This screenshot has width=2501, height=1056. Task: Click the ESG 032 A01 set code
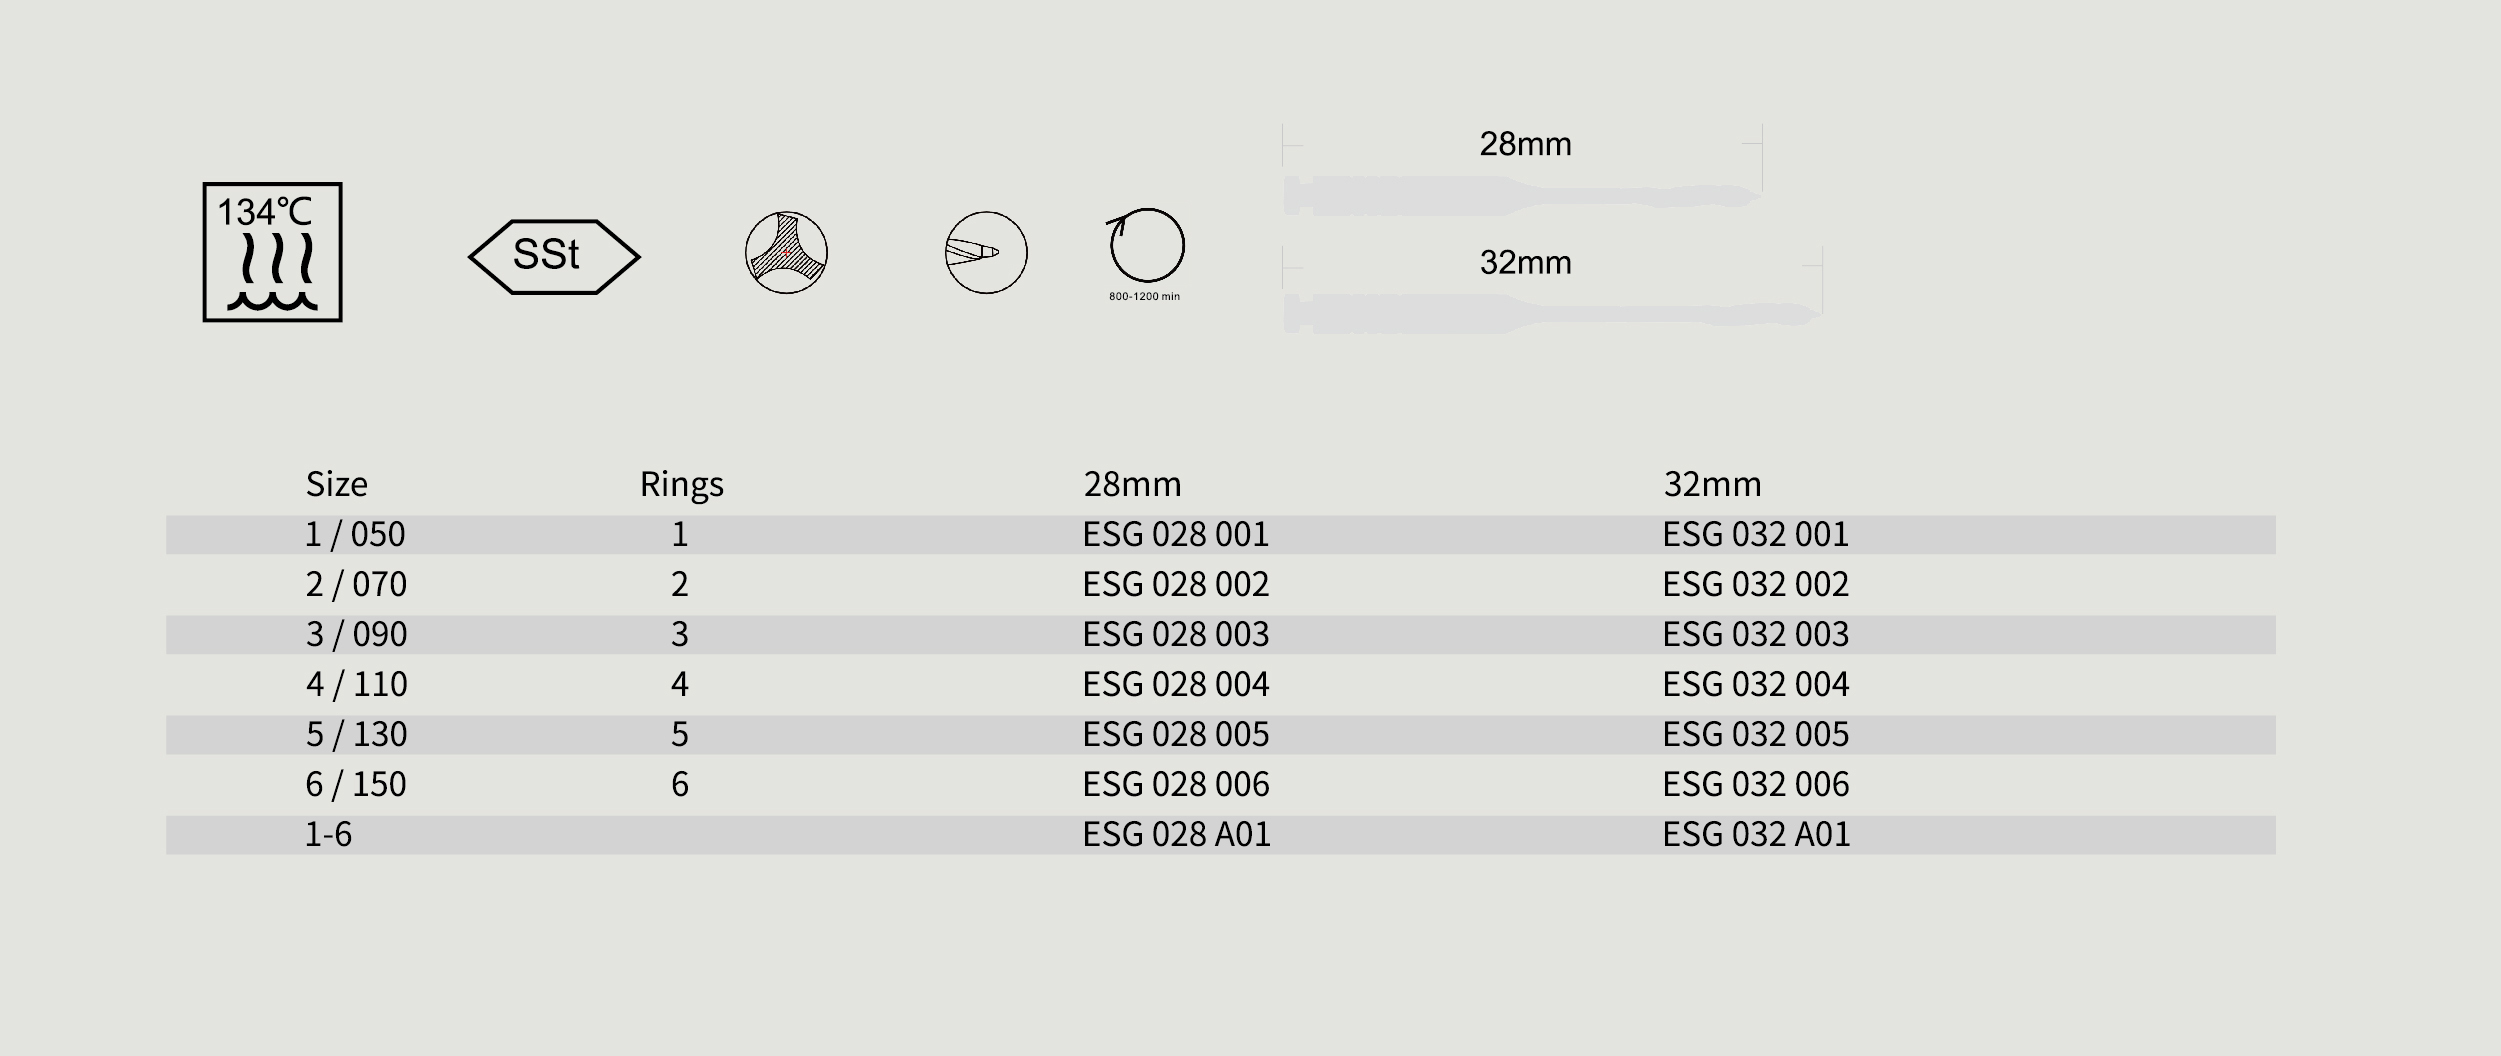point(1756,834)
